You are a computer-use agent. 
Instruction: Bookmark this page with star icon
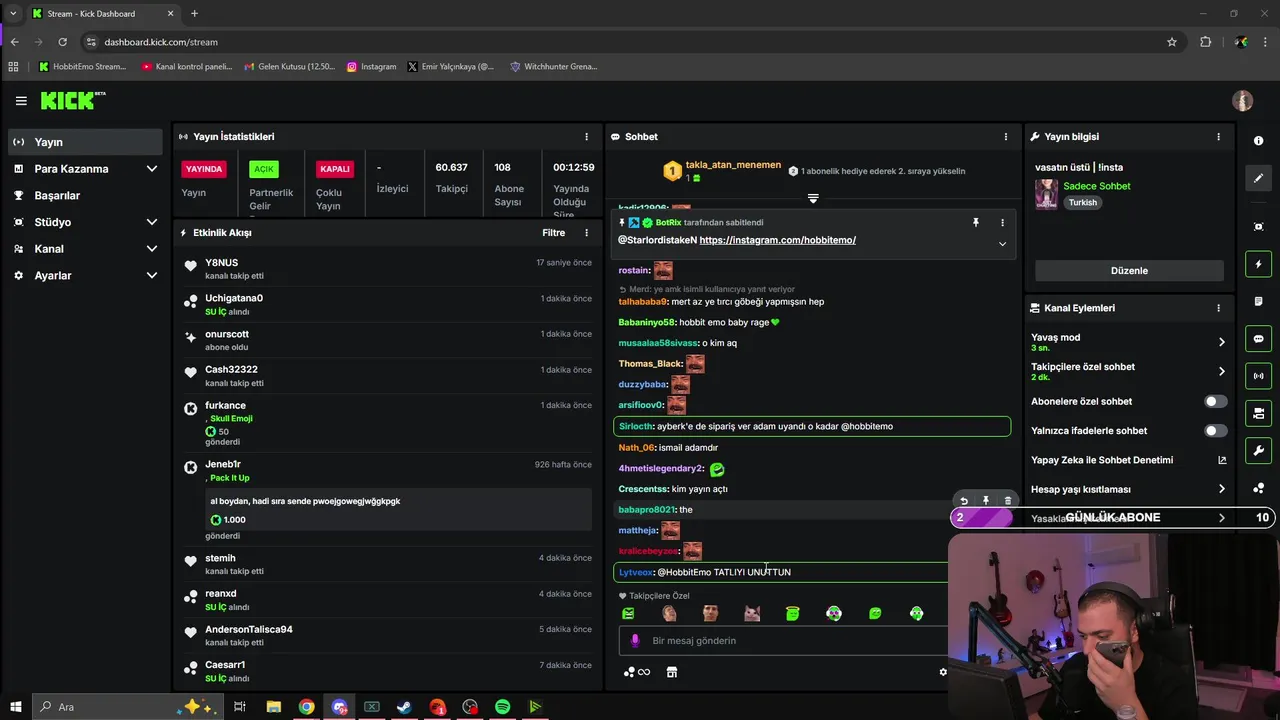click(x=1172, y=42)
